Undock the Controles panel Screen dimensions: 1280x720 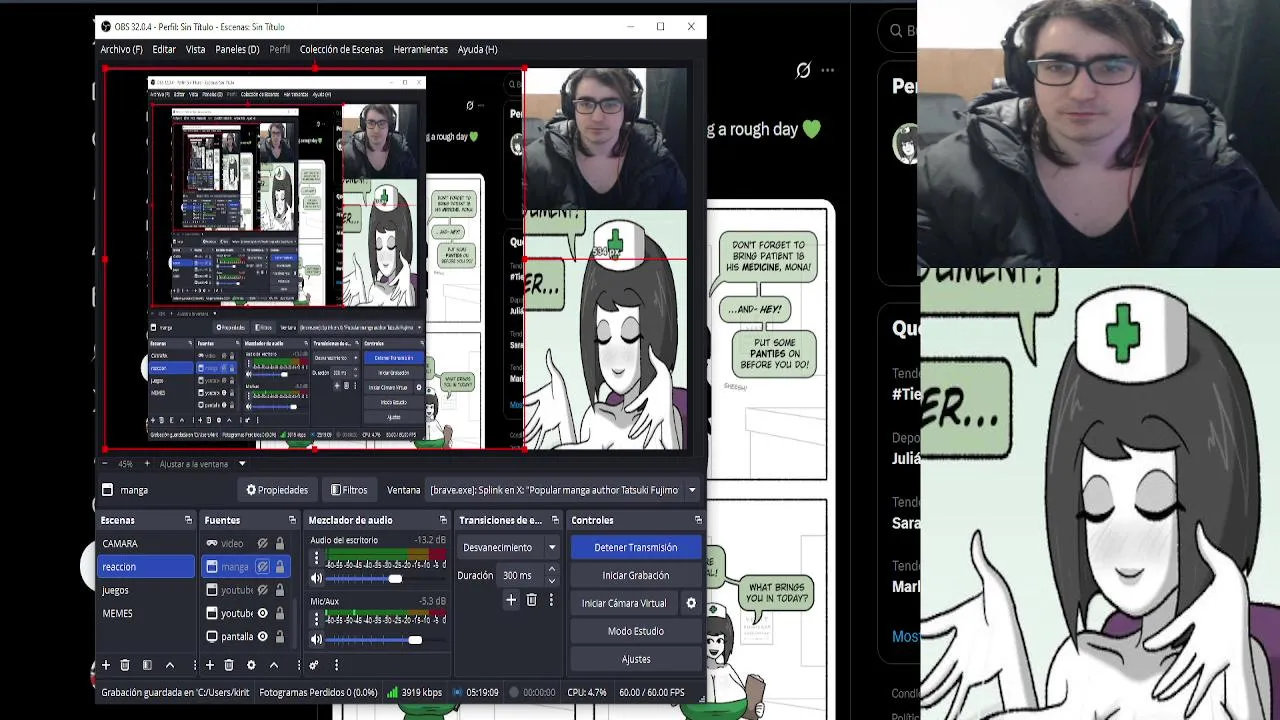pyautogui.click(x=698, y=520)
